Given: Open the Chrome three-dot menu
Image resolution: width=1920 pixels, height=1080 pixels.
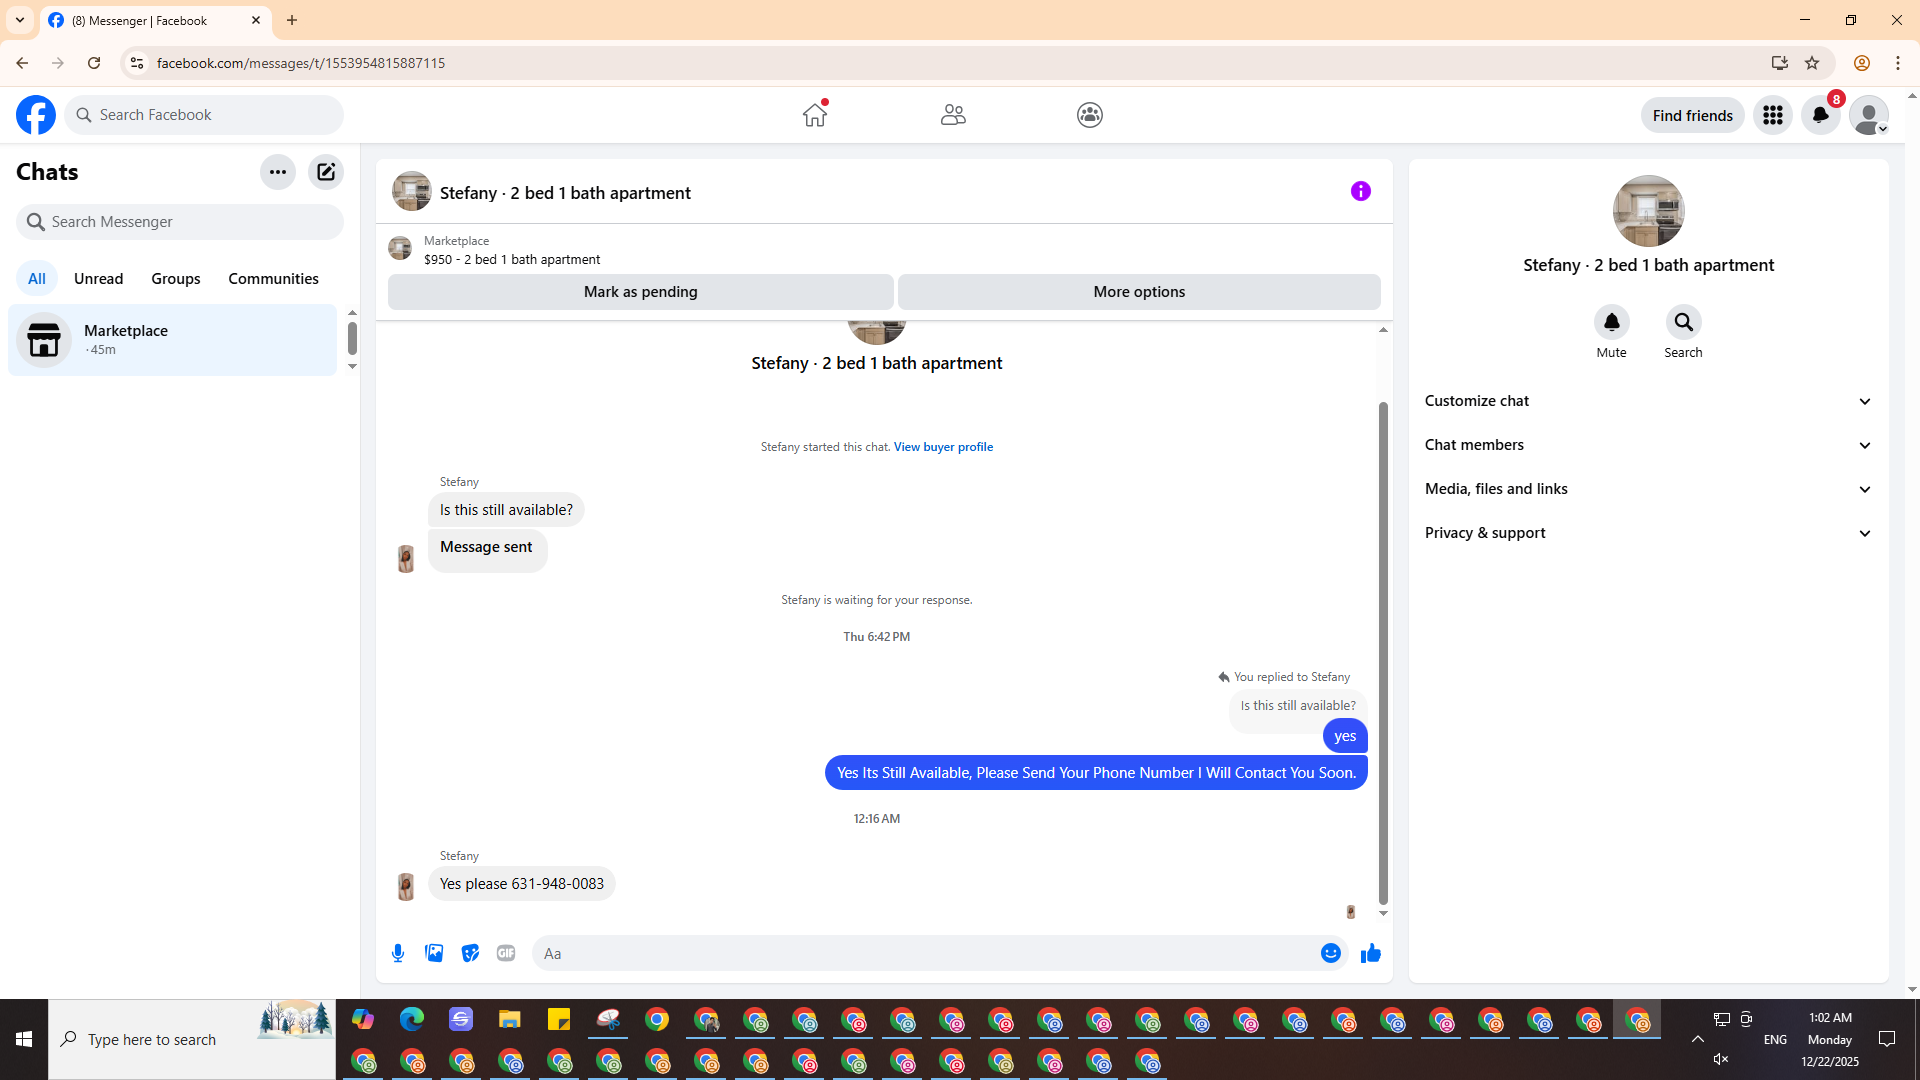Looking at the screenshot, I should (x=1898, y=63).
